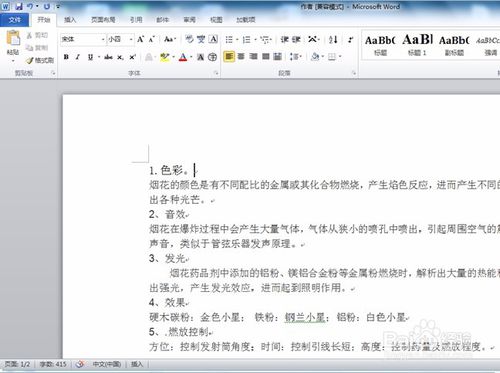Viewport: 500px width, 373px height.
Task: Open the Font dialog launcher
Action: (x=216, y=73)
